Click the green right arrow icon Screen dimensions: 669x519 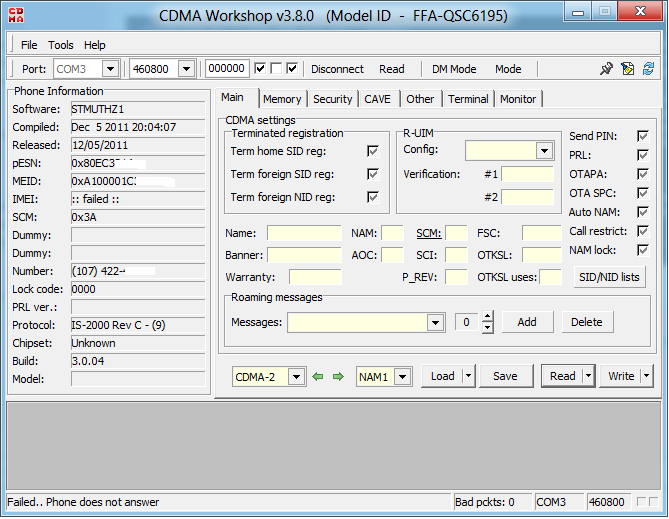[338, 376]
